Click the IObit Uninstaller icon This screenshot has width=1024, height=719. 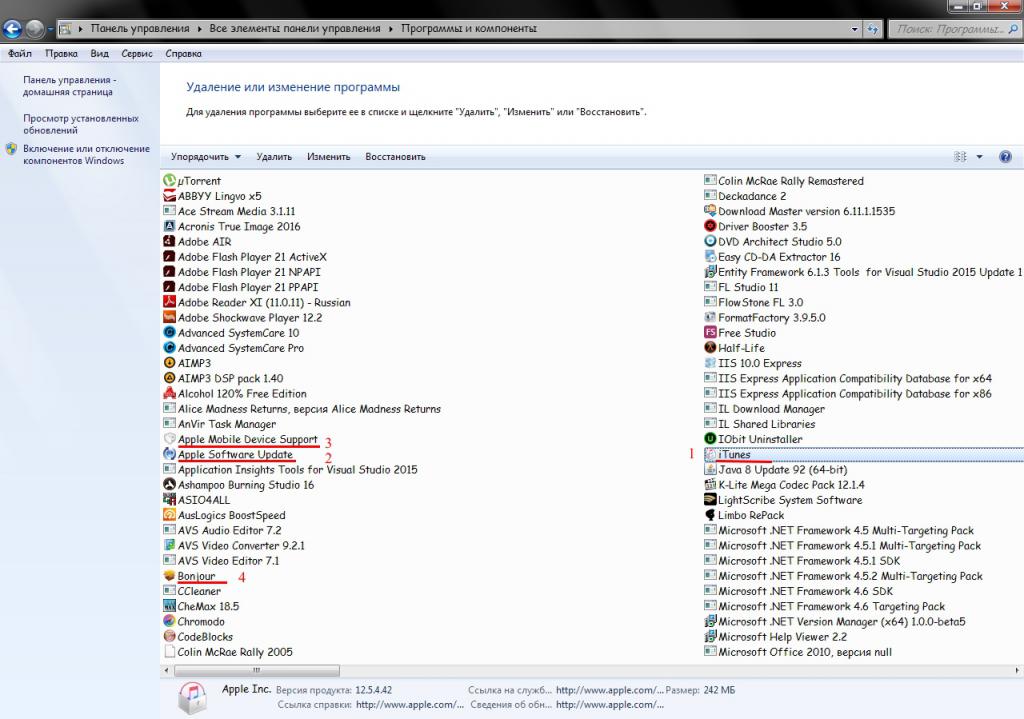(x=710, y=439)
